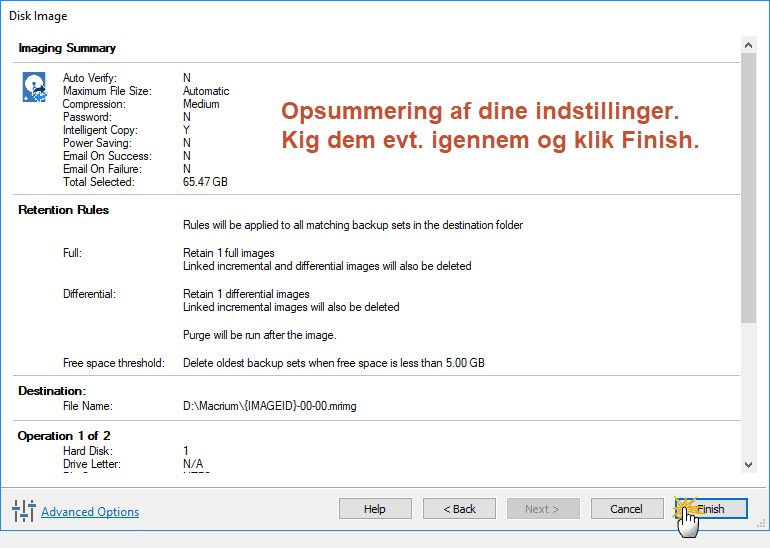
Task: Select the Retention Rules heading
Action: [x=64, y=210]
